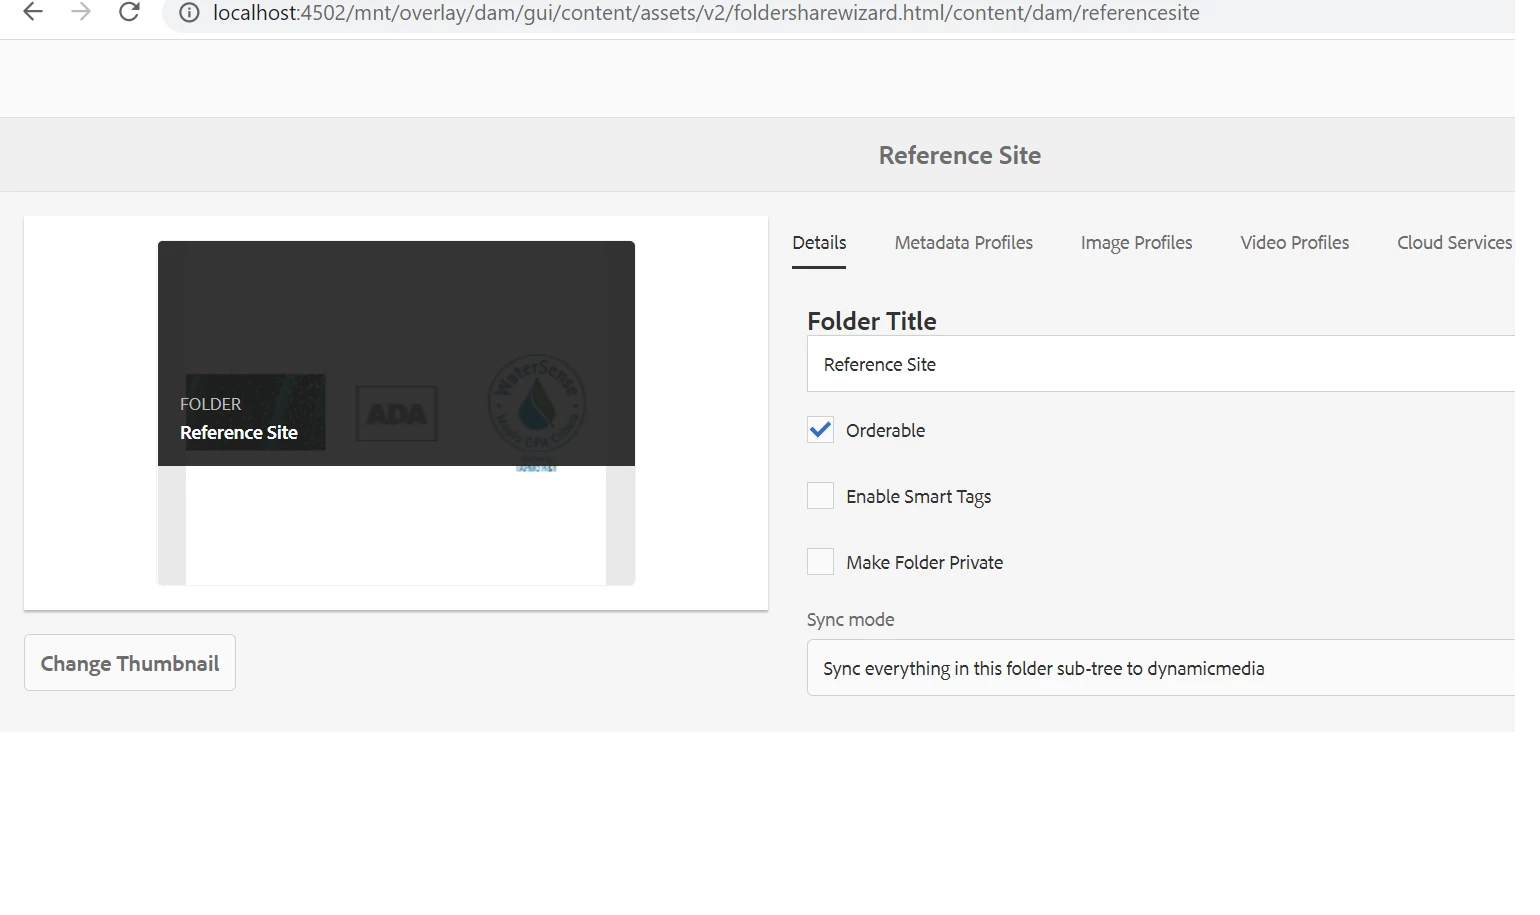Click the Orderable label text

click(886, 431)
